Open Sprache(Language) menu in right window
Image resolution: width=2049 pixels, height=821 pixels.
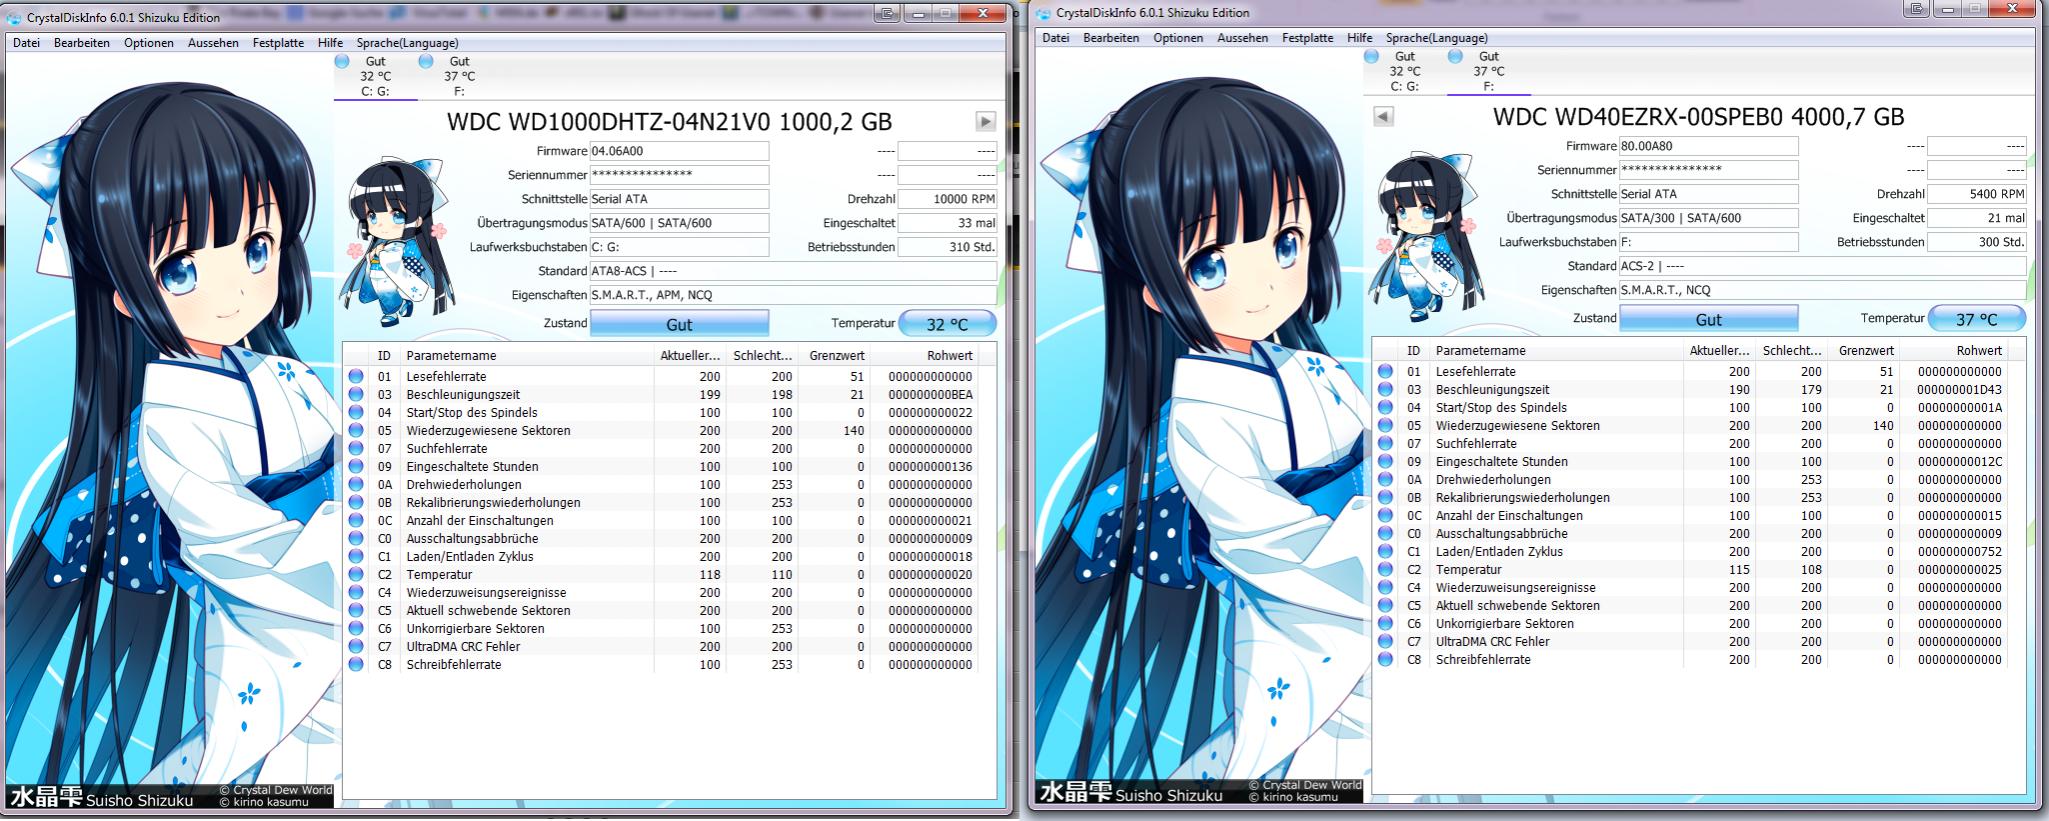pos(1436,38)
